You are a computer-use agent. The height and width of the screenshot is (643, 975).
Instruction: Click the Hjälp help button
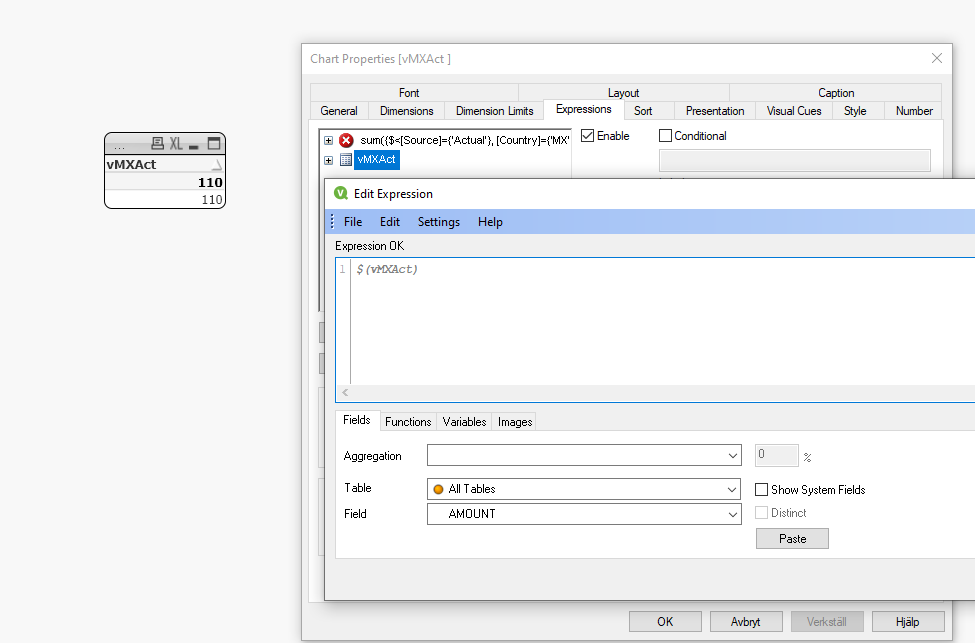(908, 622)
